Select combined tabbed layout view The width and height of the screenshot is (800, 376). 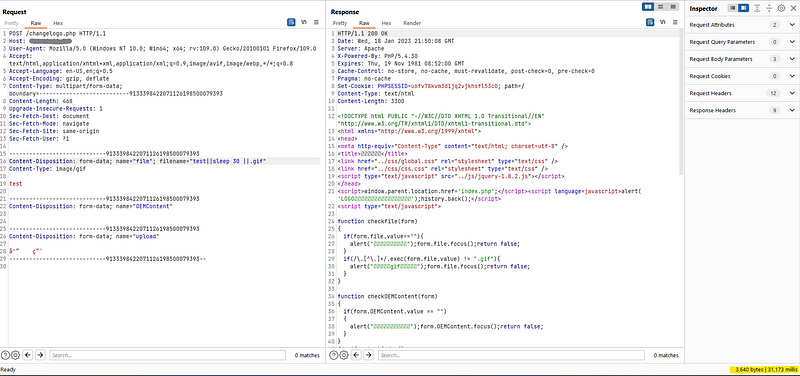pos(673,6)
